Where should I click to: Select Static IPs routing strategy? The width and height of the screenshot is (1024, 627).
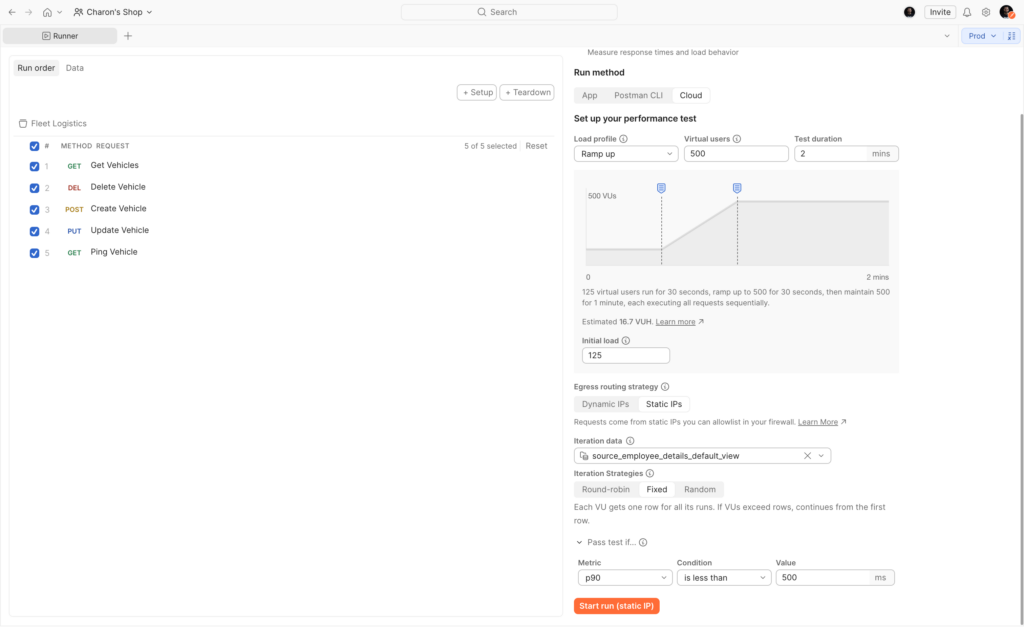(664, 404)
